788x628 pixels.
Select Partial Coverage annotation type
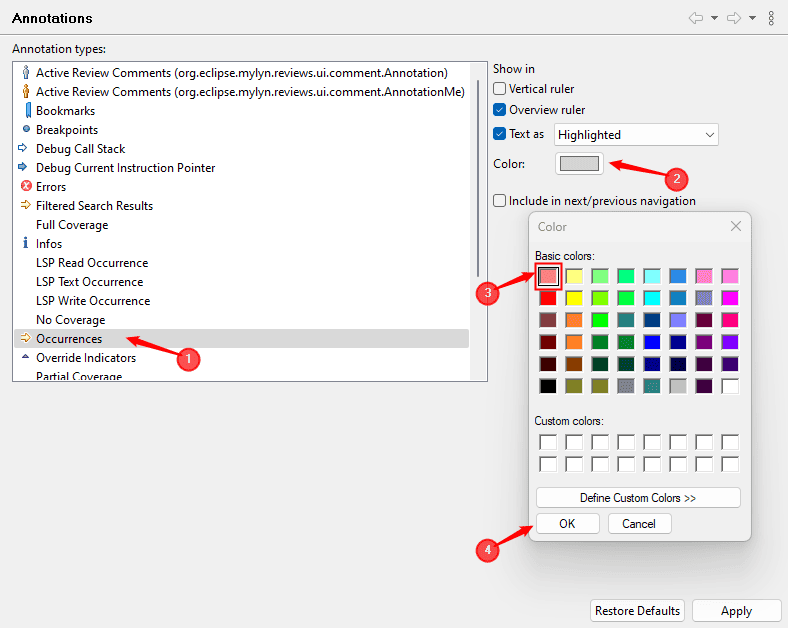tap(242, 375)
